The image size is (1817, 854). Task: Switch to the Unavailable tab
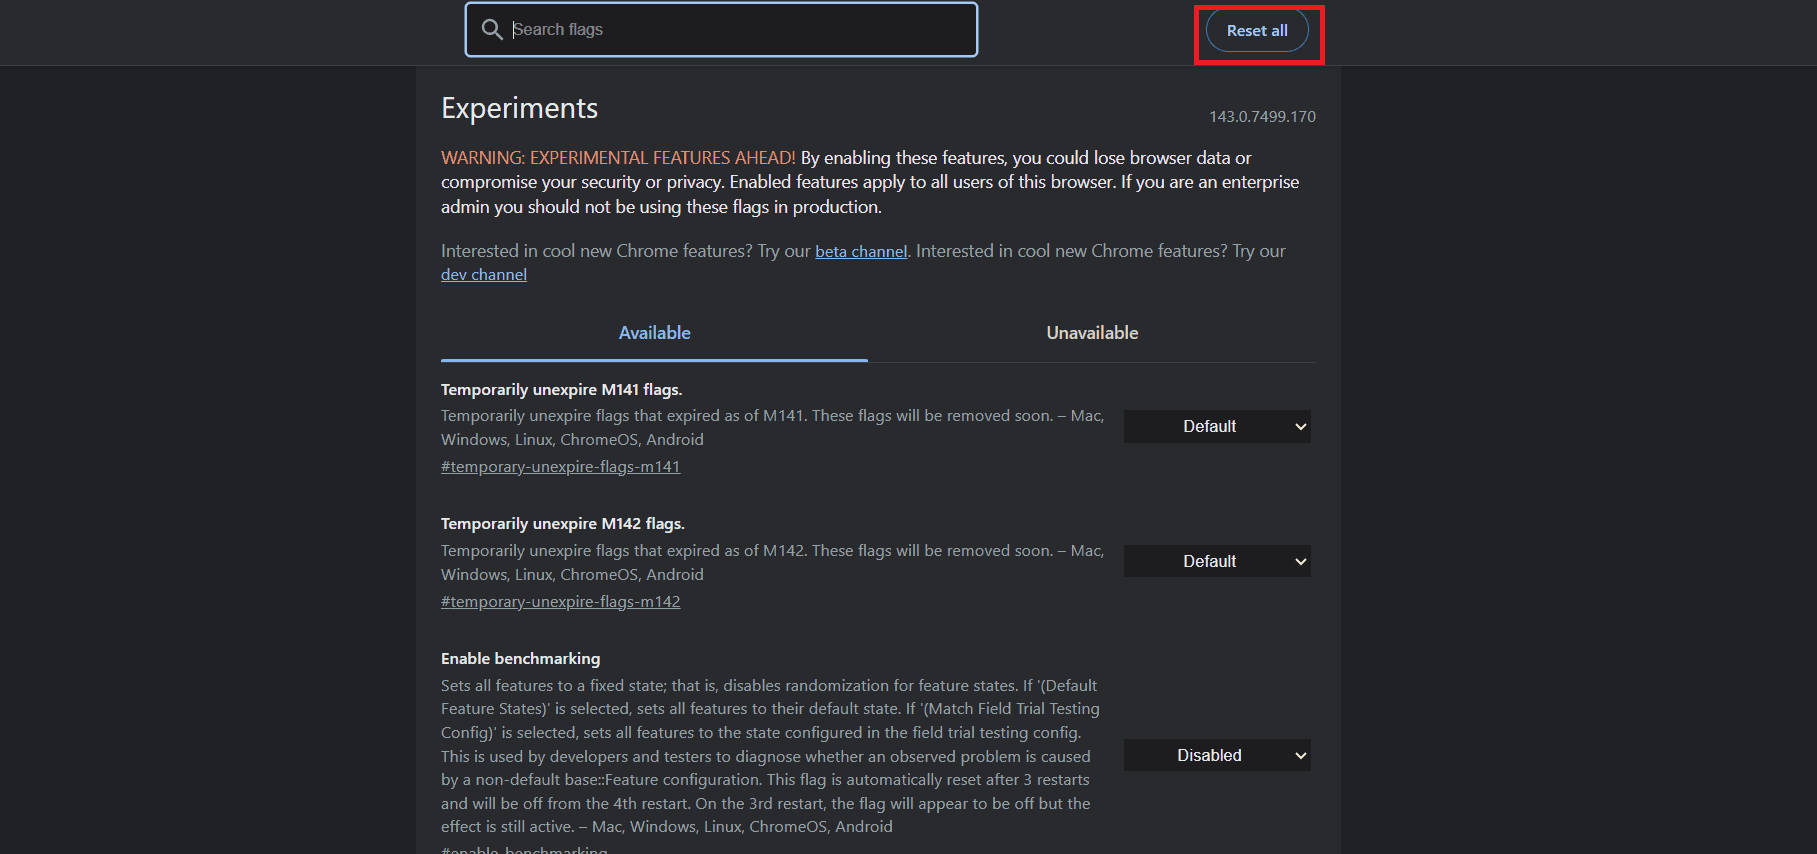tap(1092, 333)
